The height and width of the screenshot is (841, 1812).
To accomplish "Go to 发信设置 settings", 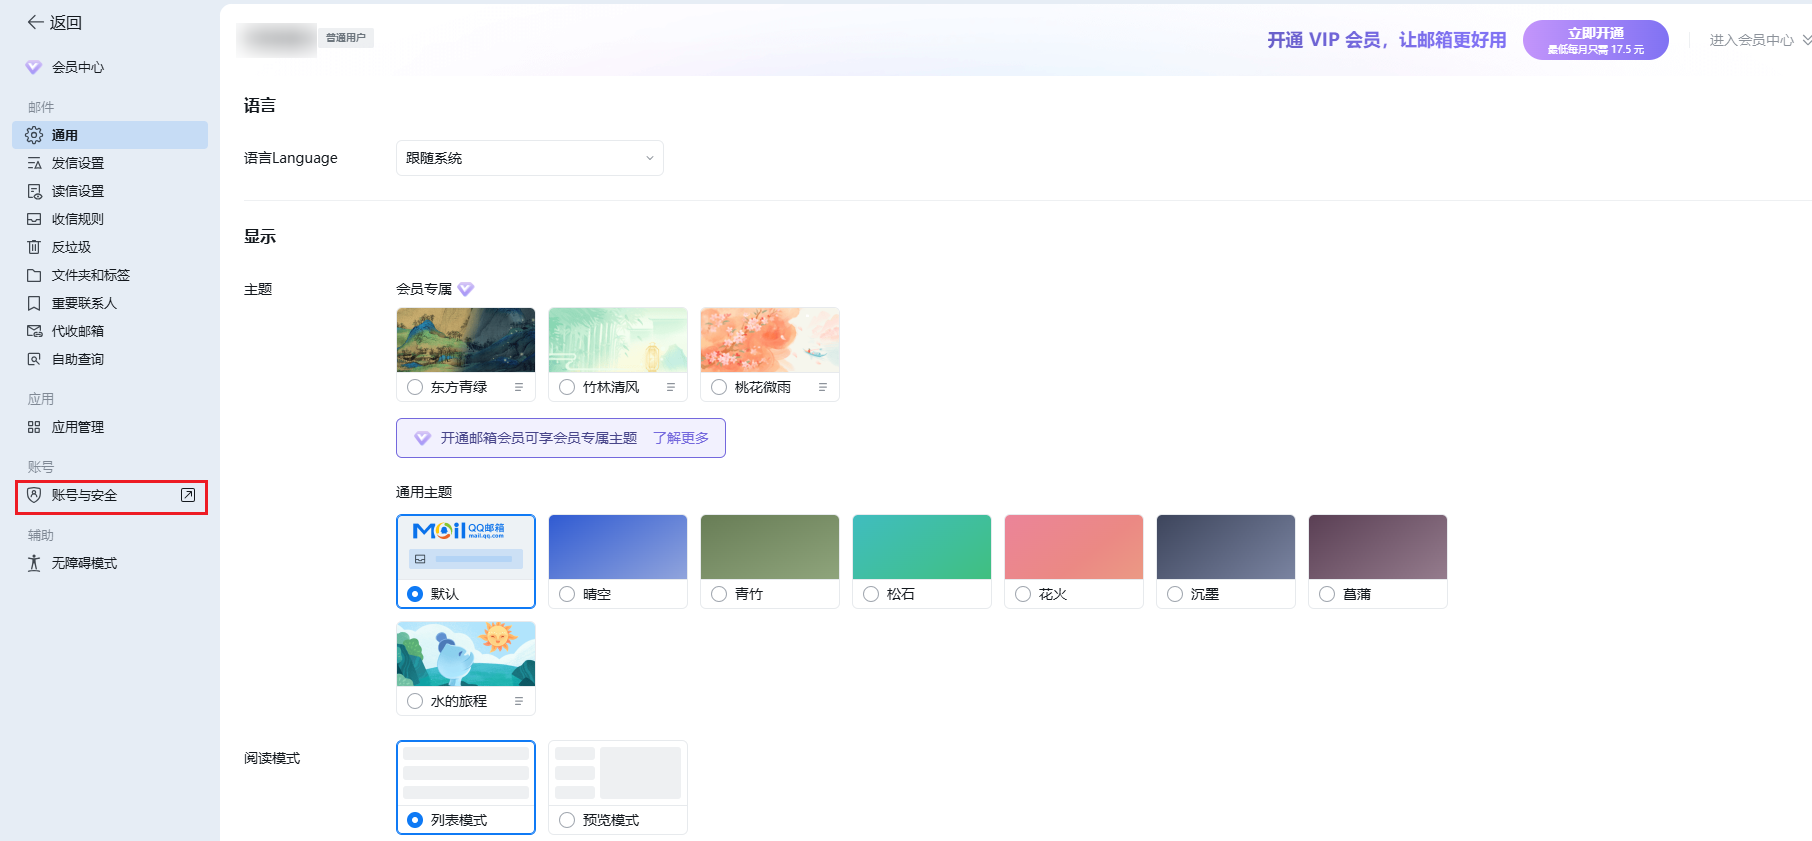I will click(x=110, y=163).
